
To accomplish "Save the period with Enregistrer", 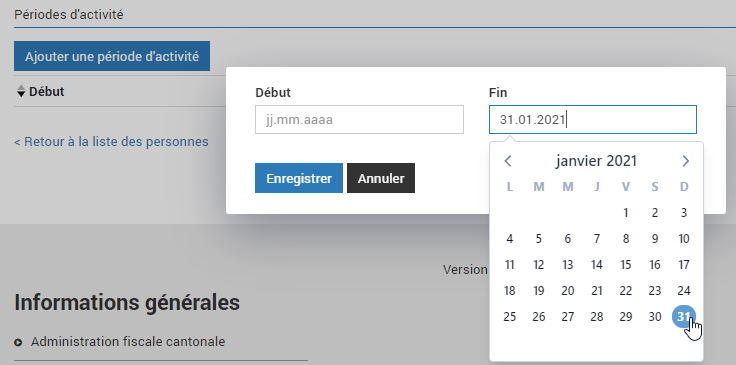I will (299, 178).
